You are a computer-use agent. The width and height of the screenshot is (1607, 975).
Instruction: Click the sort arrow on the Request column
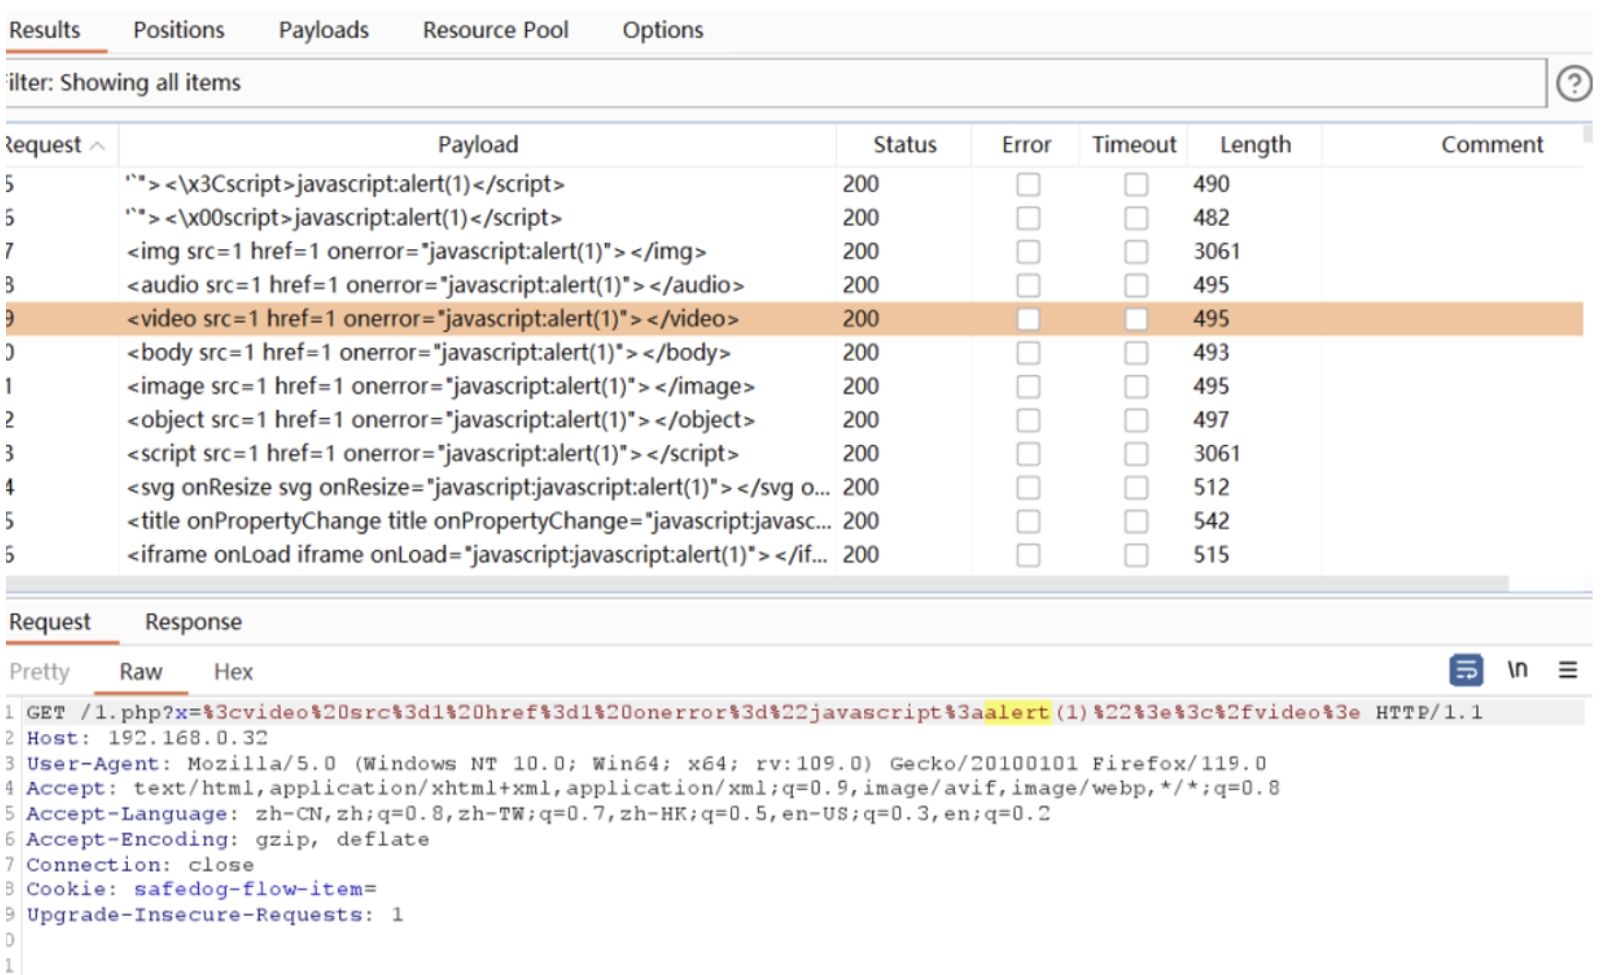pyautogui.click(x=97, y=146)
